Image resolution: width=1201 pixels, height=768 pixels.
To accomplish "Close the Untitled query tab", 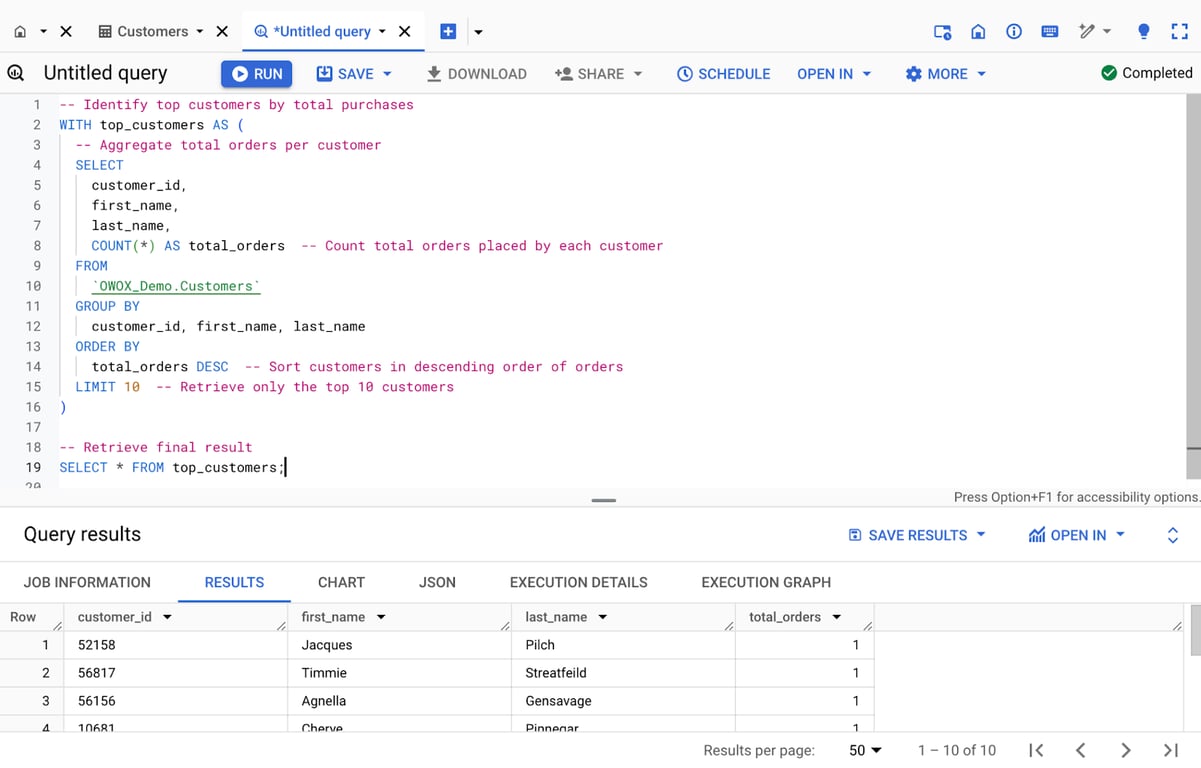I will pyautogui.click(x=405, y=31).
